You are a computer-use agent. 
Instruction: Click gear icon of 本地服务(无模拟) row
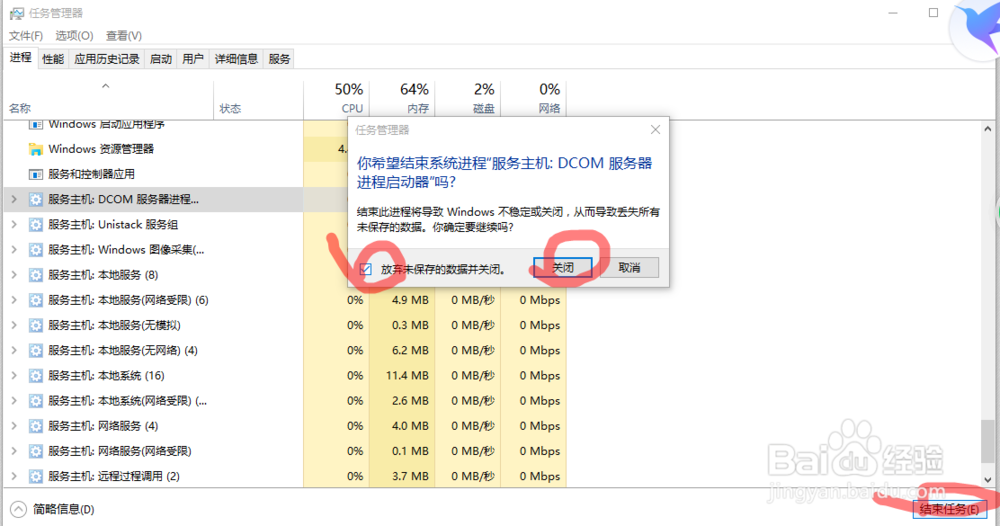pos(36,325)
